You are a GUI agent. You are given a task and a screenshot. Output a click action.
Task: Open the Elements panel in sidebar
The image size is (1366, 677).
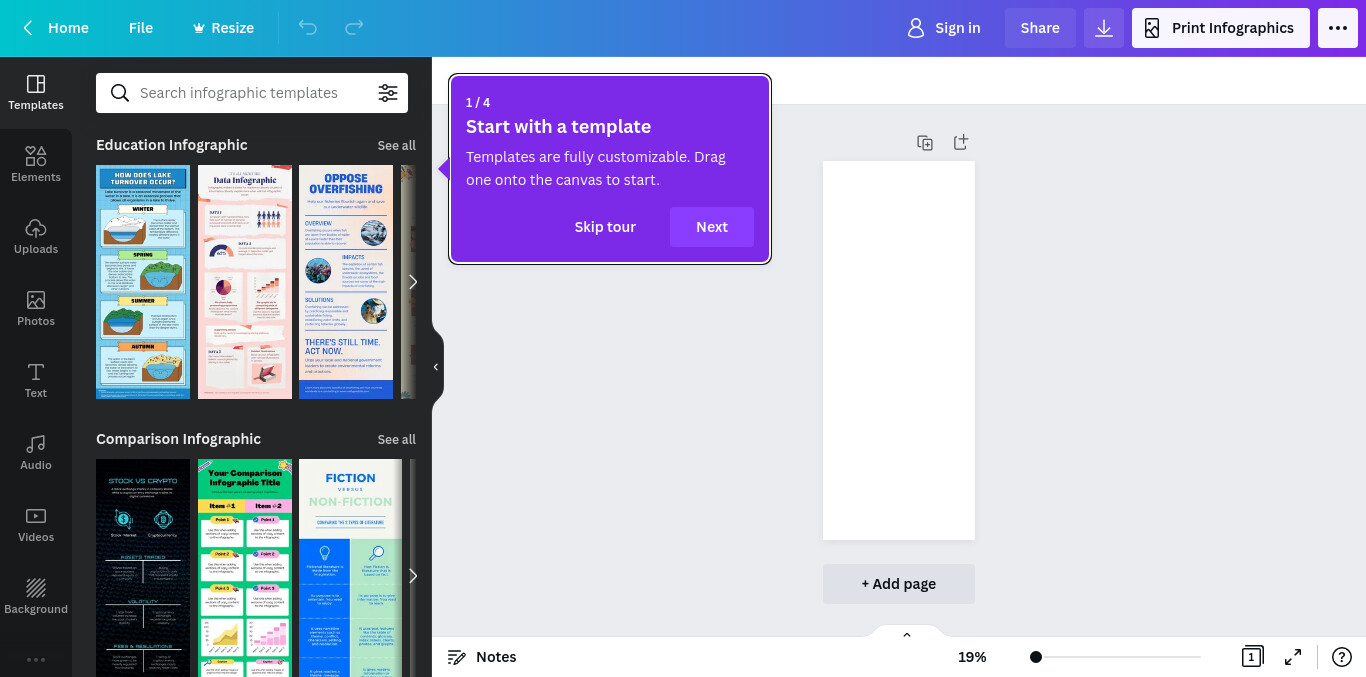click(x=36, y=165)
